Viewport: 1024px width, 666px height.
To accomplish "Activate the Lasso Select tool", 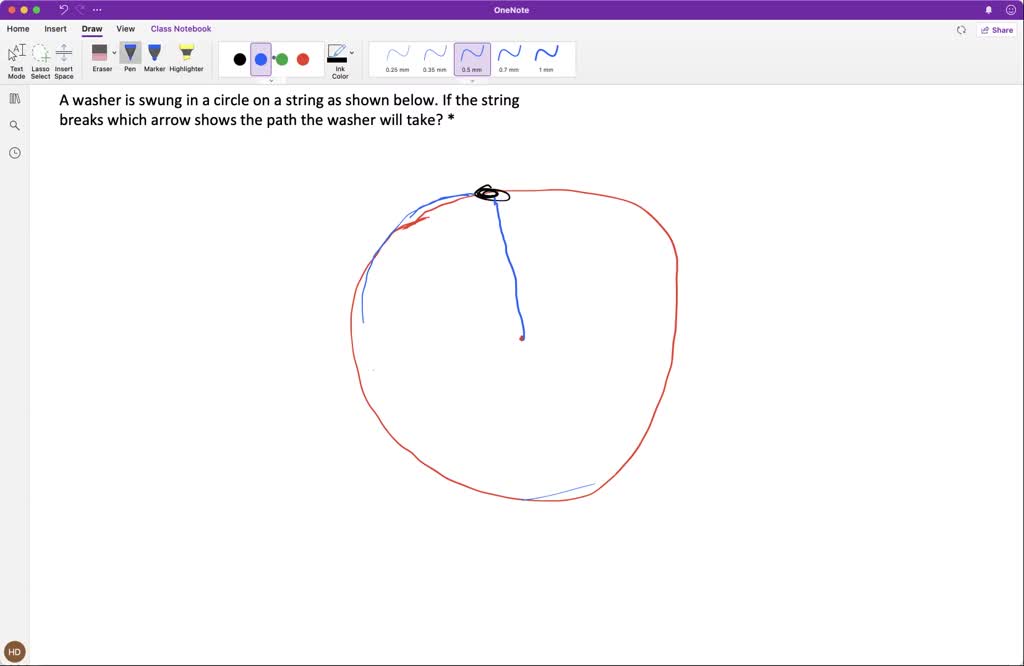I will (x=40, y=58).
